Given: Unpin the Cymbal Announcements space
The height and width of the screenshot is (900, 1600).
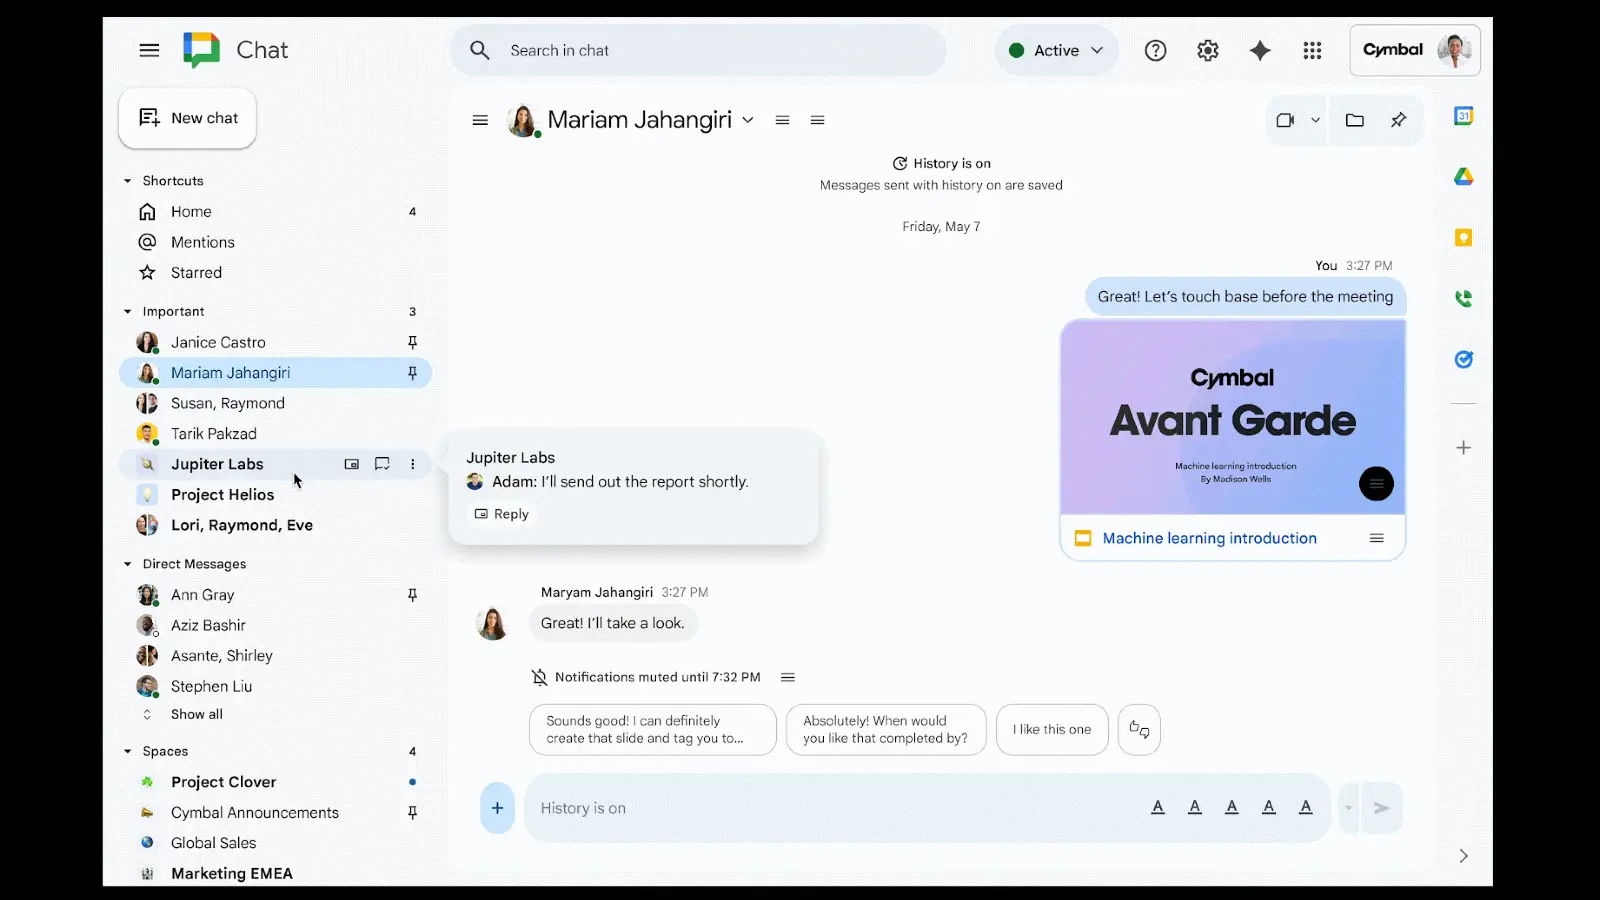Looking at the screenshot, I should pyautogui.click(x=412, y=813).
